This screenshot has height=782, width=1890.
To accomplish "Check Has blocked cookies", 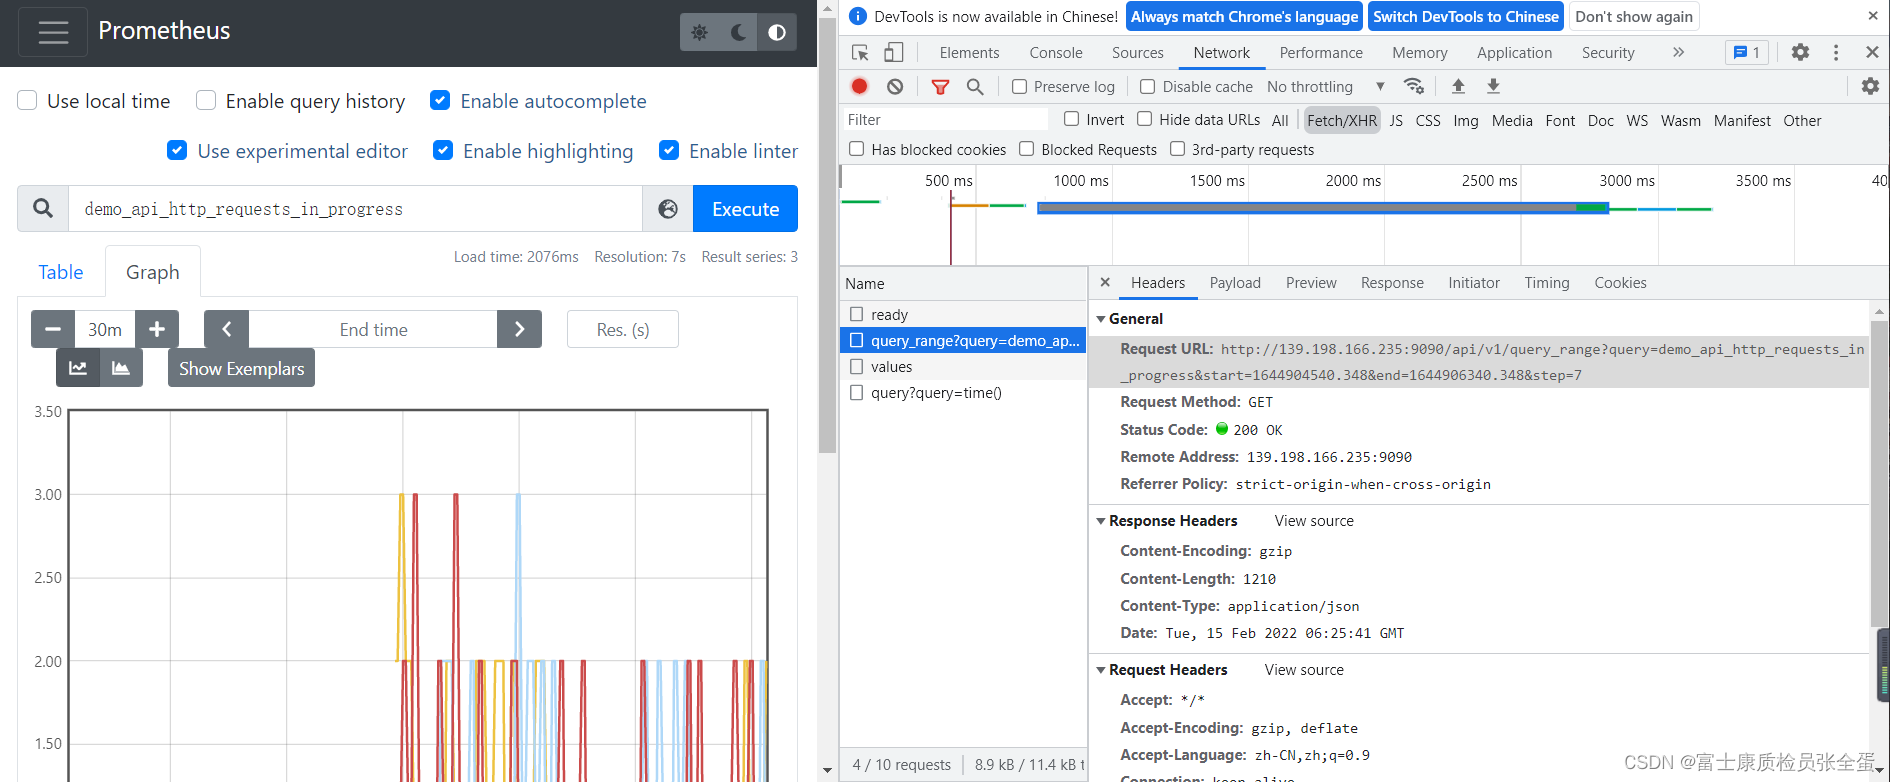I will [856, 149].
